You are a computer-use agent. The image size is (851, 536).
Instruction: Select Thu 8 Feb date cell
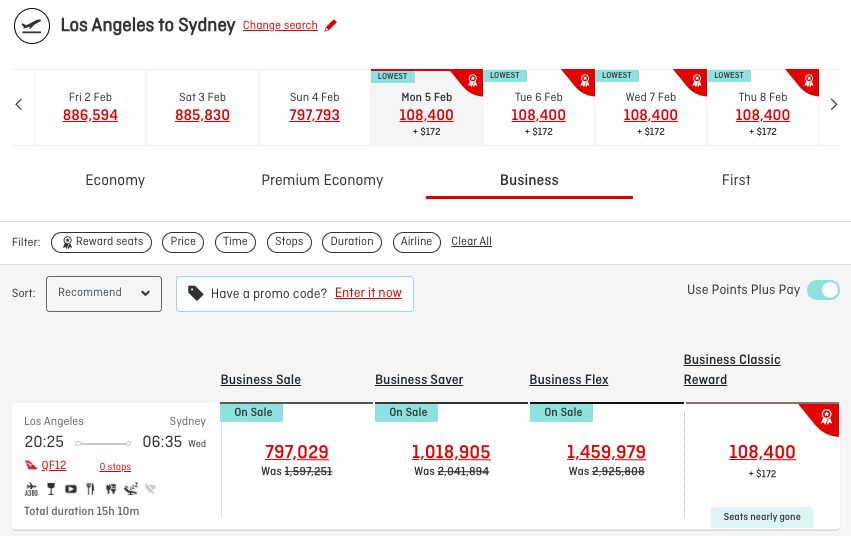tap(763, 107)
